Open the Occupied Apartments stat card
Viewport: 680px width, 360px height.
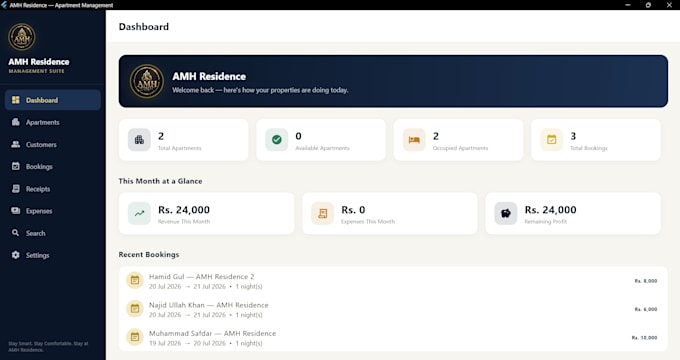[458, 140]
